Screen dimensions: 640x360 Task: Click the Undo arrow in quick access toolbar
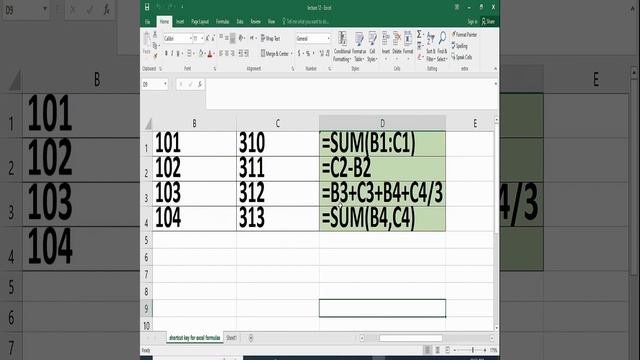coord(158,7)
